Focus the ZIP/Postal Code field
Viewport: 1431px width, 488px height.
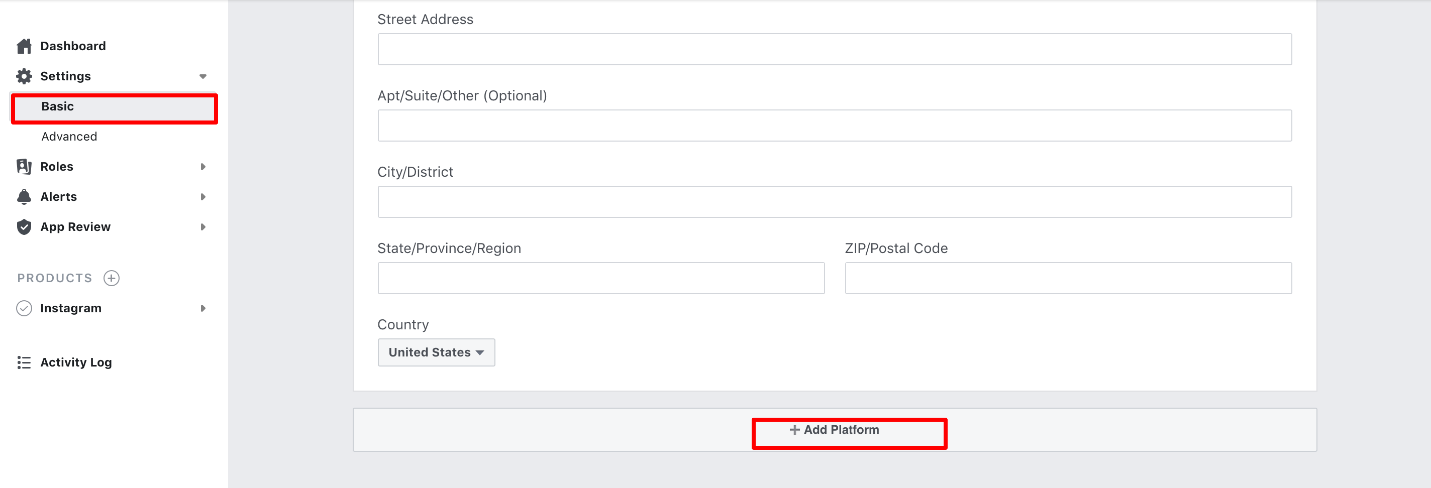[1068, 278]
